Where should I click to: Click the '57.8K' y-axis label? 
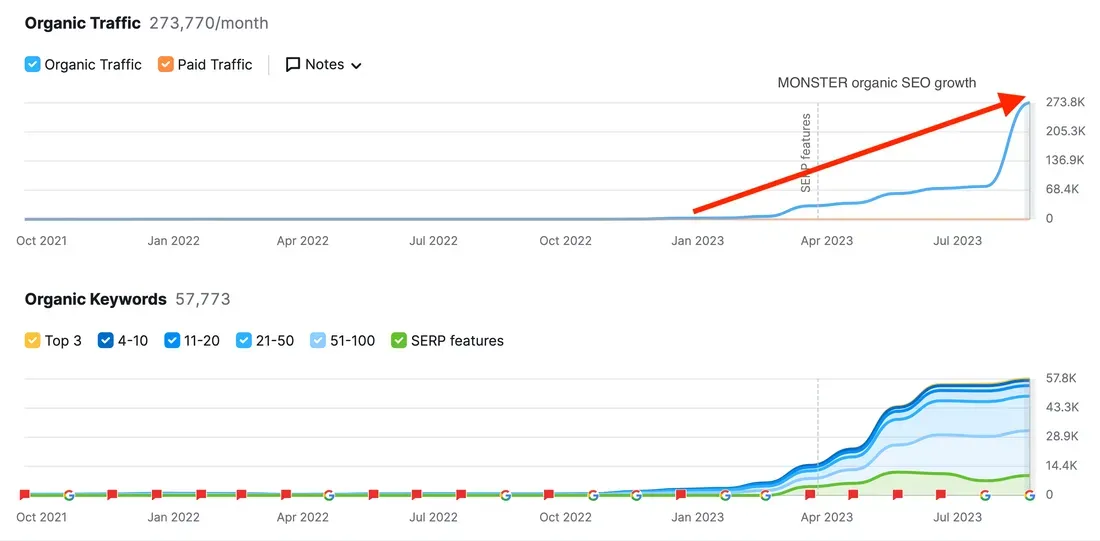click(x=1061, y=379)
